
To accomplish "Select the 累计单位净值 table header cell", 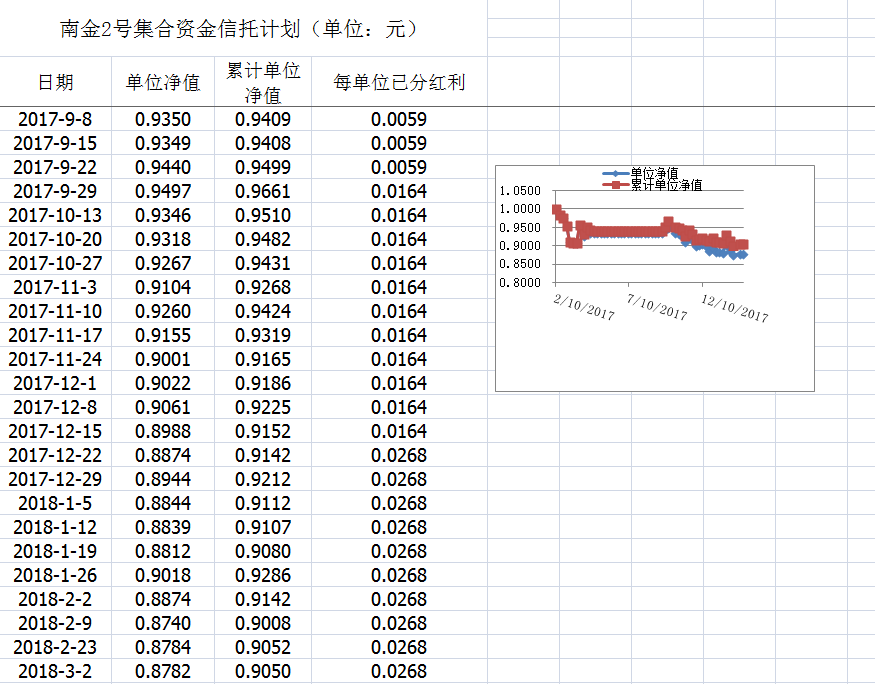I will click(x=263, y=82).
